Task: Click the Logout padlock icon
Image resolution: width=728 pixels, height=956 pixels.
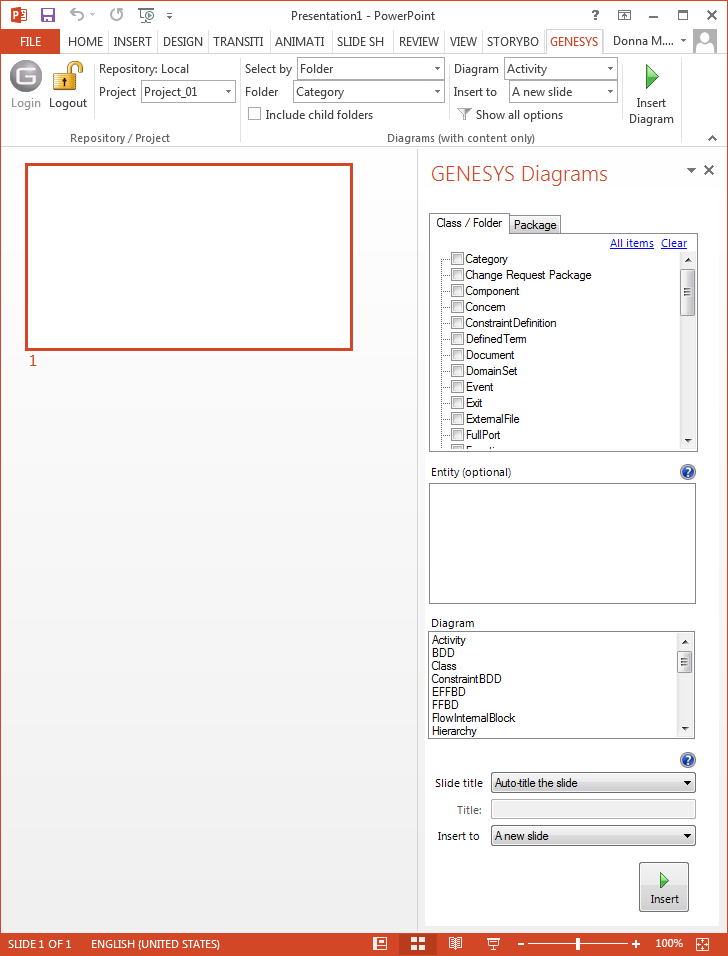Action: (x=68, y=76)
